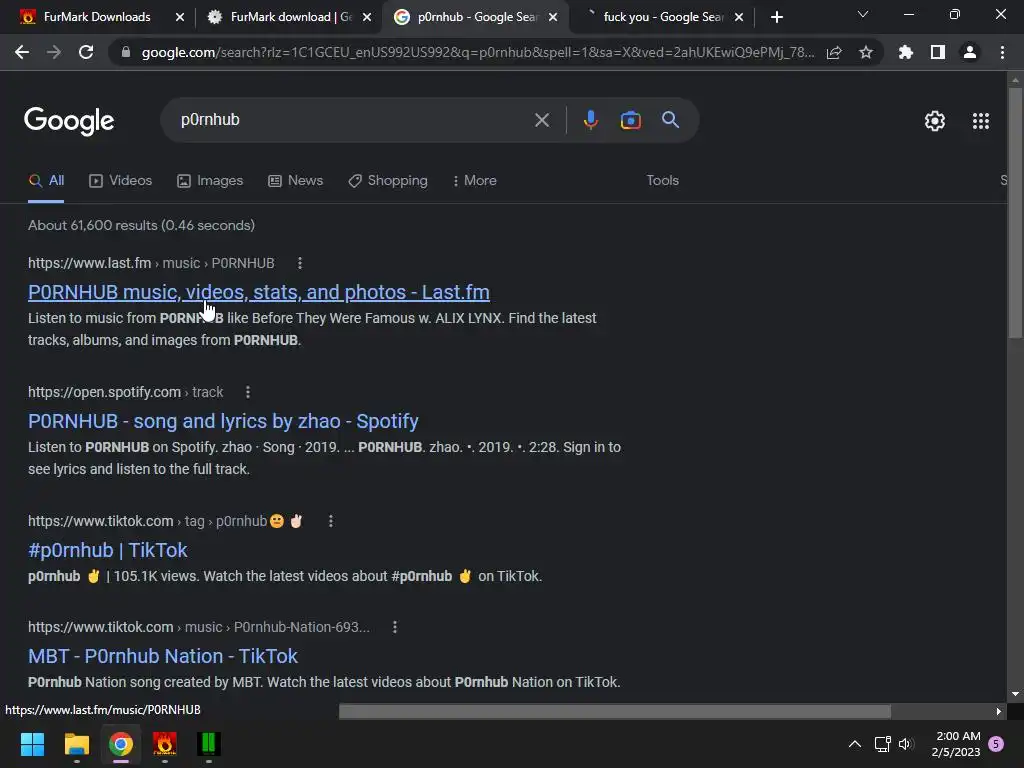This screenshot has height=768, width=1024.
Task: Open more options for the Spotify result
Action: point(248,392)
